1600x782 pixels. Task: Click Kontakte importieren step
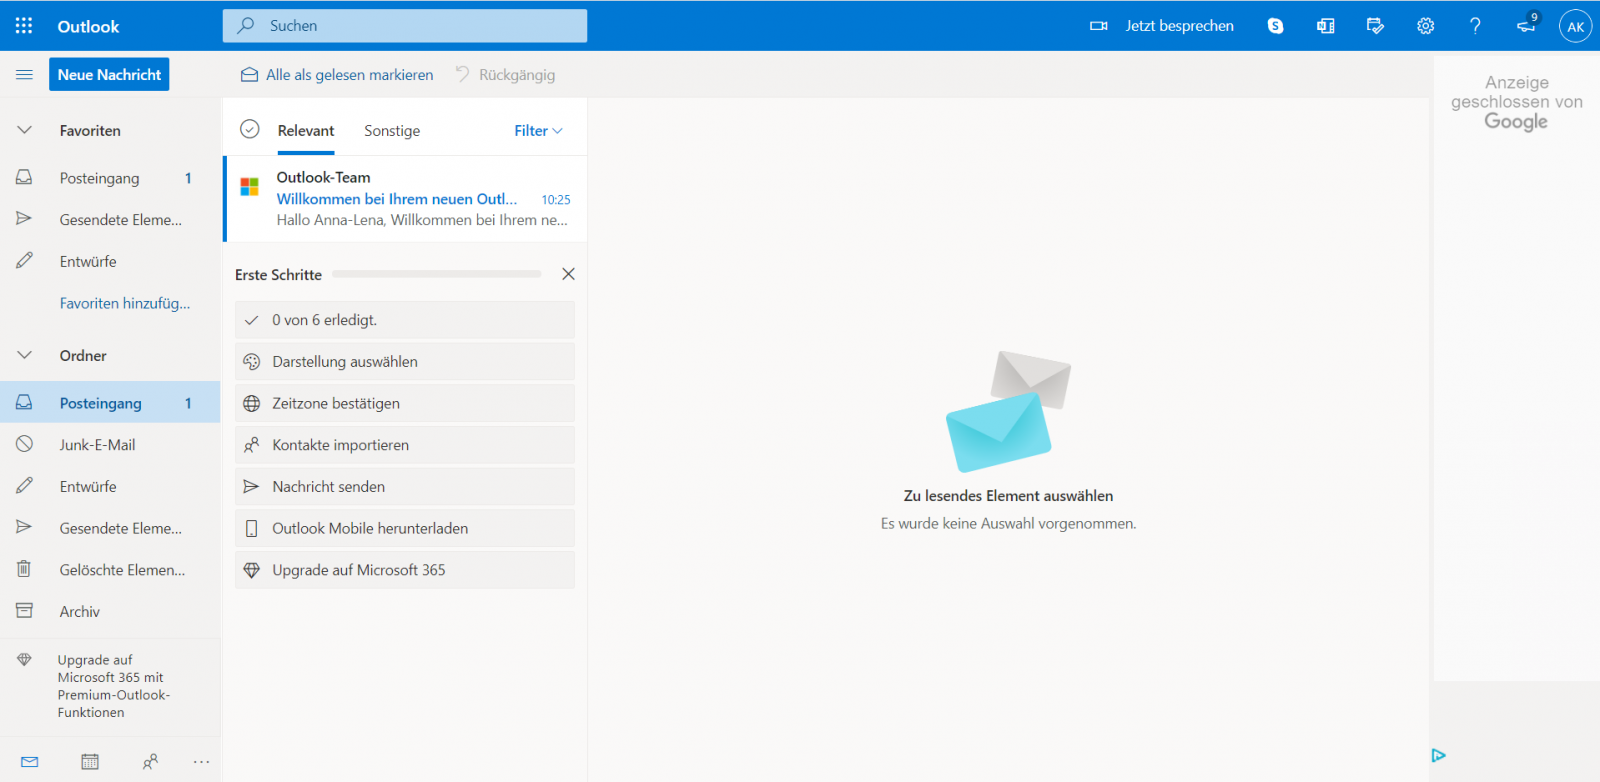(405, 445)
